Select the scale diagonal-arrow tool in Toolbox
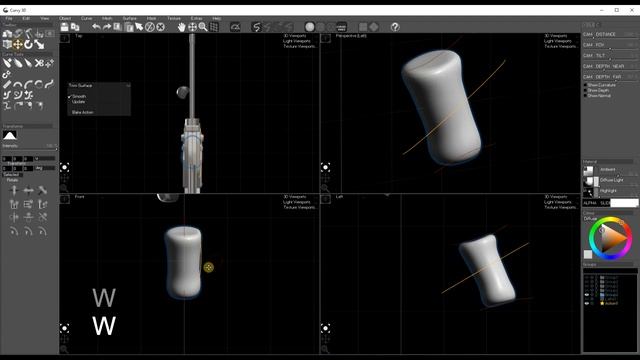 [39, 44]
